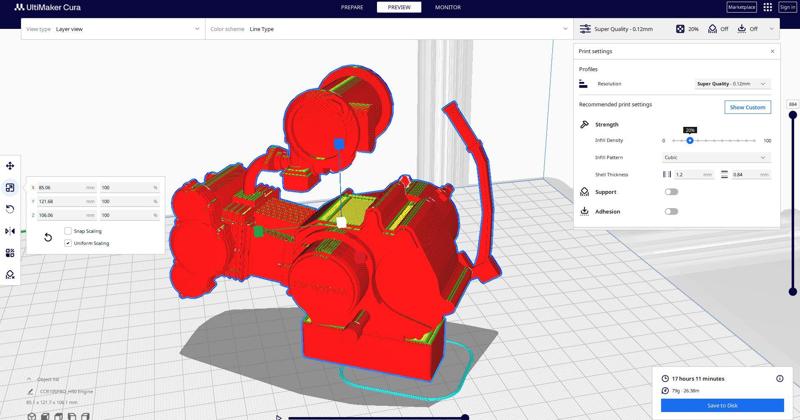Switch to top view camera icon
Image resolution: width=800 pixels, height=420 pixels.
58,416
